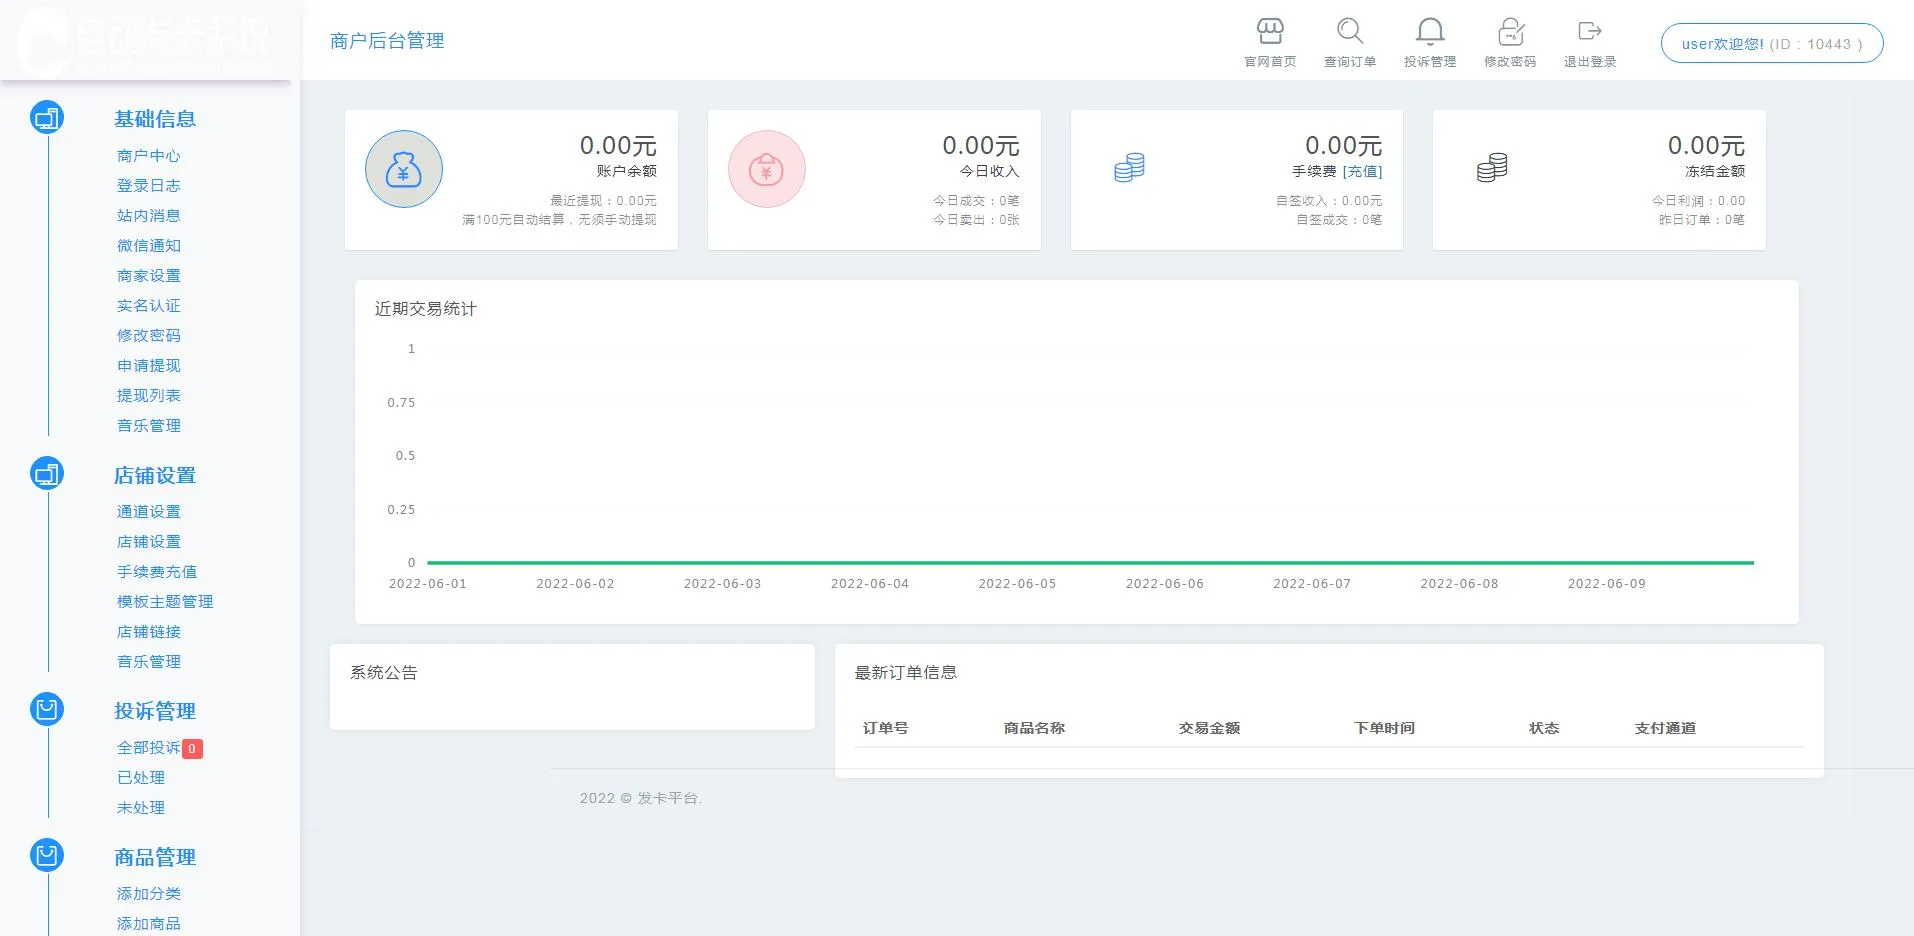1914x936 pixels.
Task: Click the 最新订单信息 panel title
Action: click(x=905, y=673)
